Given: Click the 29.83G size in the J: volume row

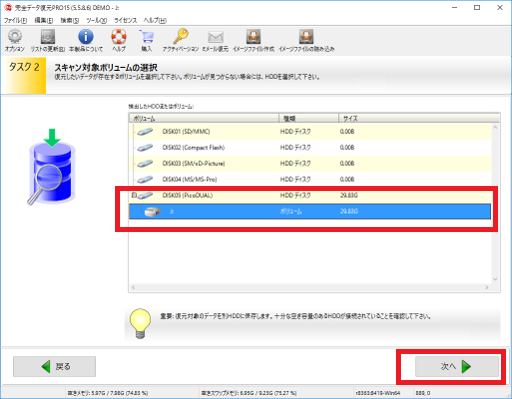Looking at the screenshot, I should pyautogui.click(x=349, y=211).
